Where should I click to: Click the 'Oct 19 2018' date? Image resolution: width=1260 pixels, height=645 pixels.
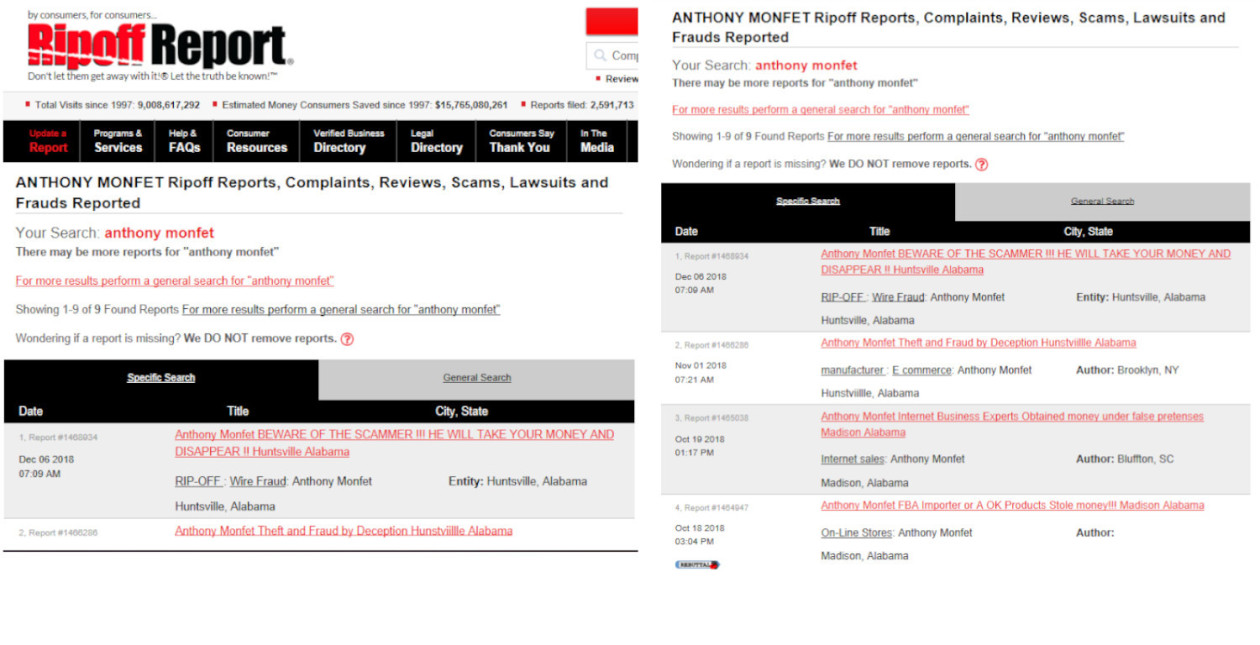coord(701,439)
